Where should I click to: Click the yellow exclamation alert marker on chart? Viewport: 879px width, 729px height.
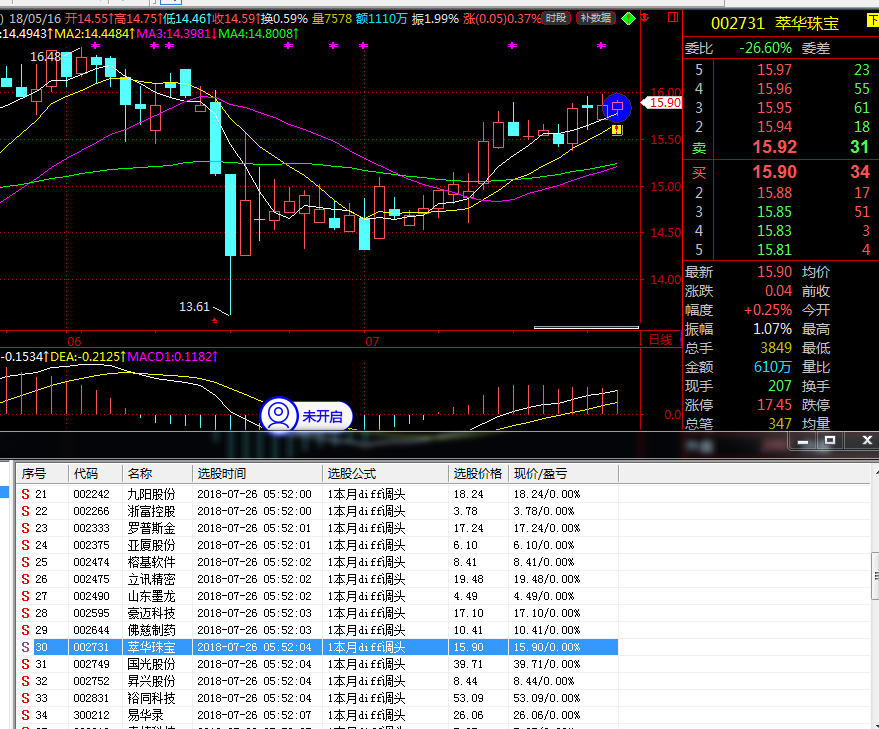tap(617, 130)
